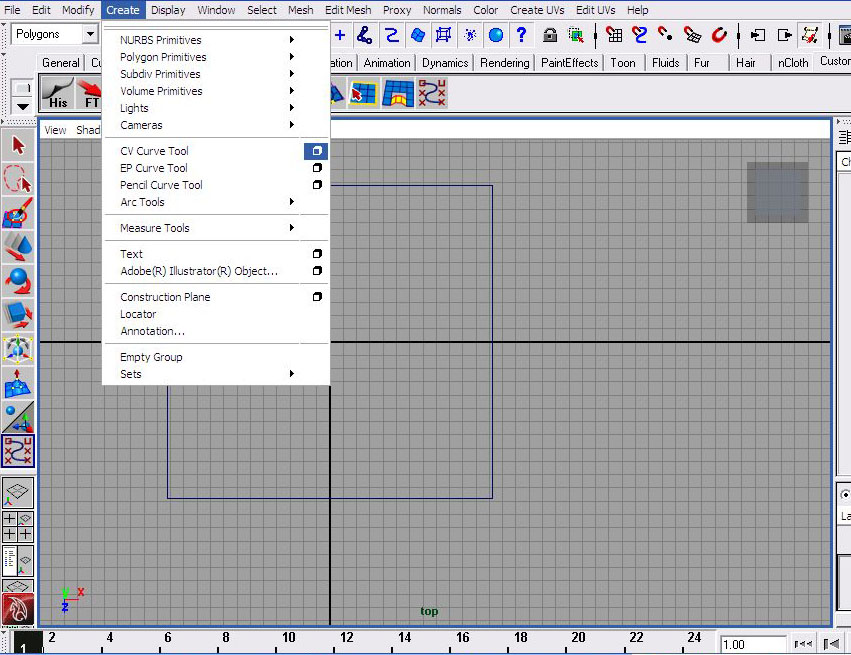Click the blue mesh with yellow arch shelf icon

pos(398,94)
